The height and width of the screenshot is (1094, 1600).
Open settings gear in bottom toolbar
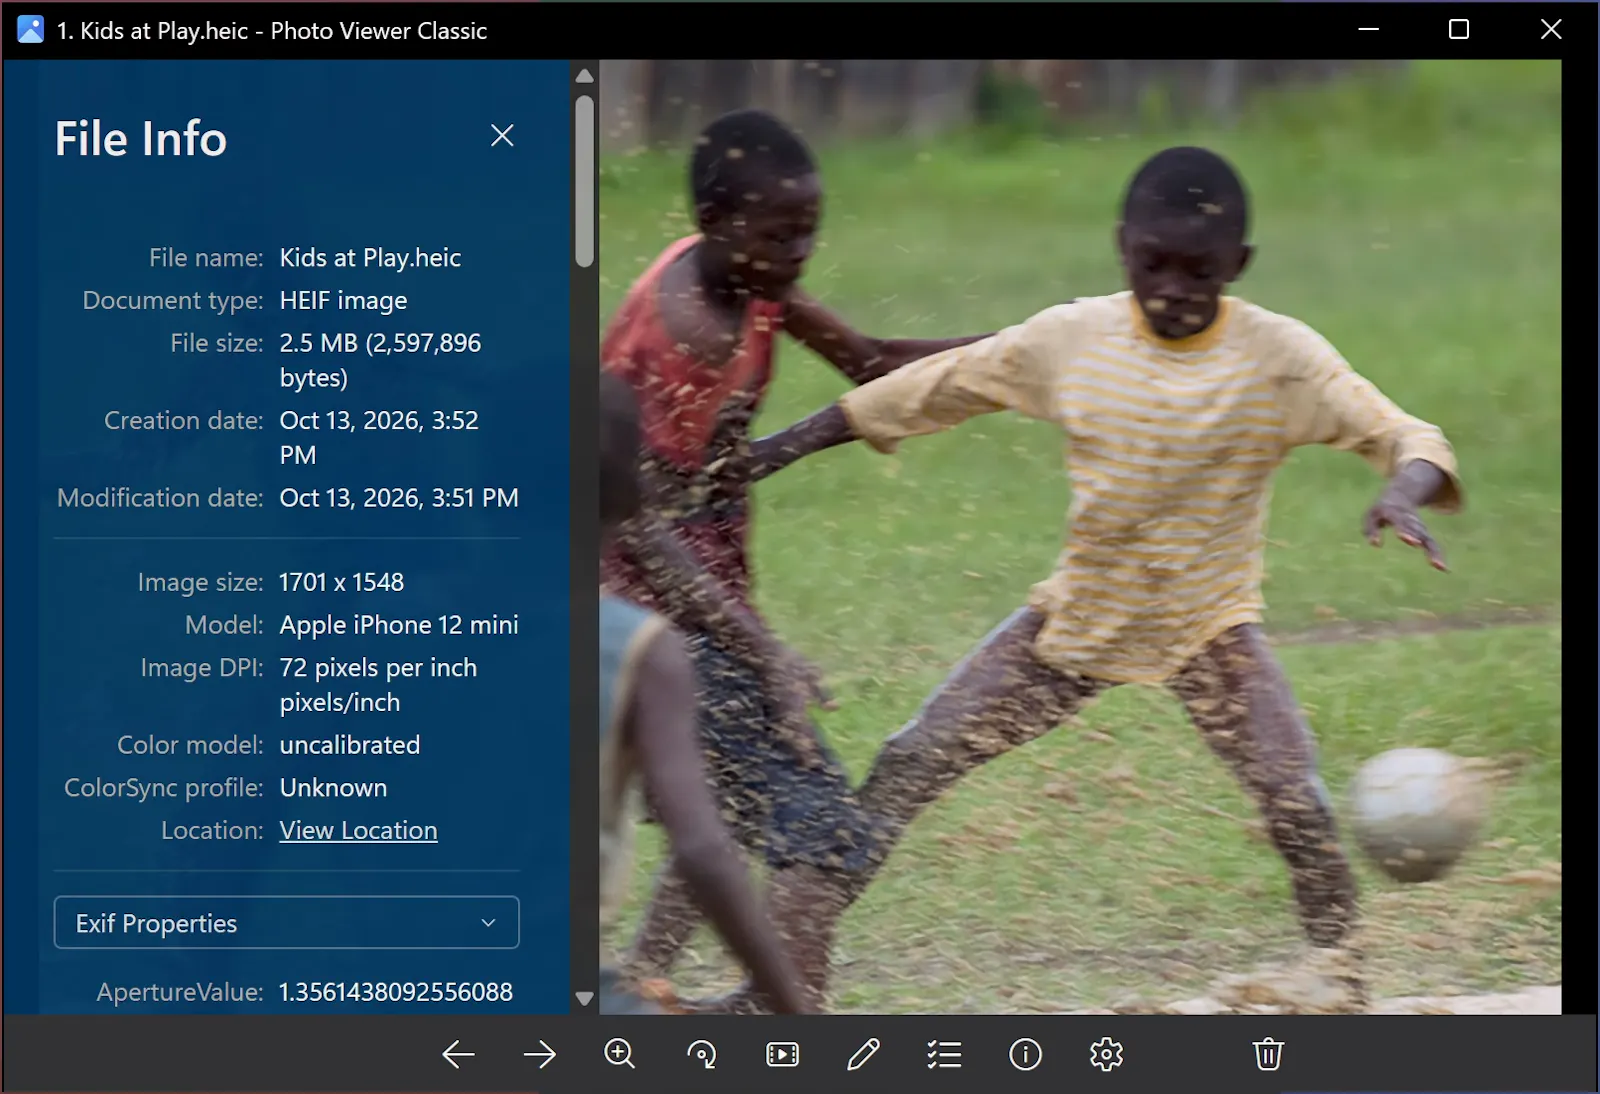click(1106, 1054)
